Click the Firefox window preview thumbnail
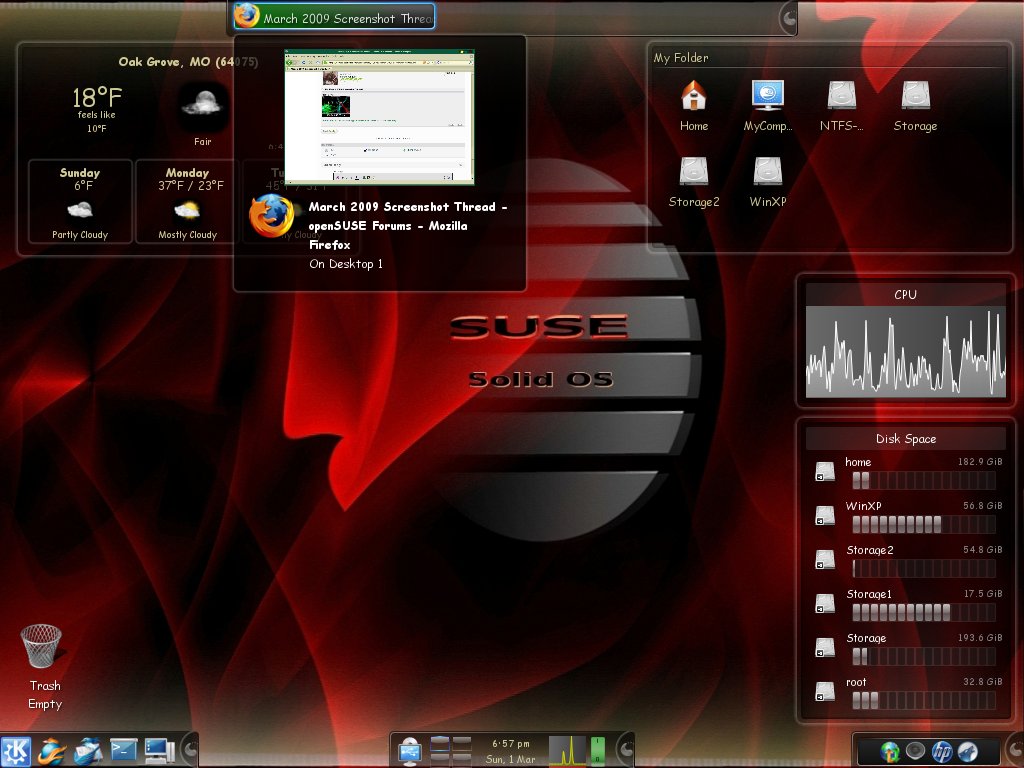1024x768 pixels. click(379, 117)
